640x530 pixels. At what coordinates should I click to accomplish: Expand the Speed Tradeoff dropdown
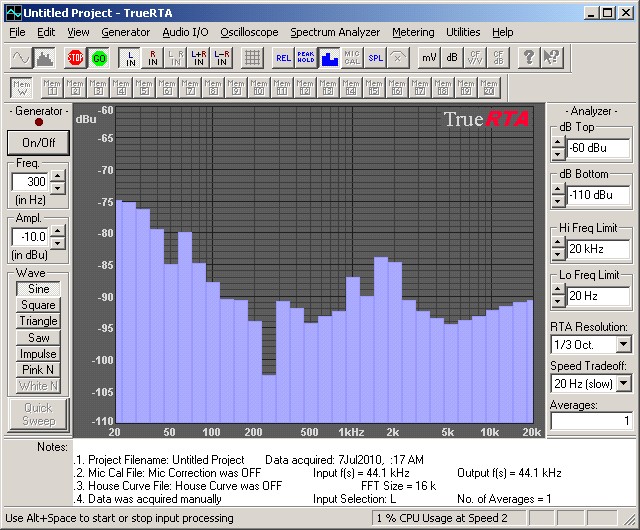pos(623,384)
